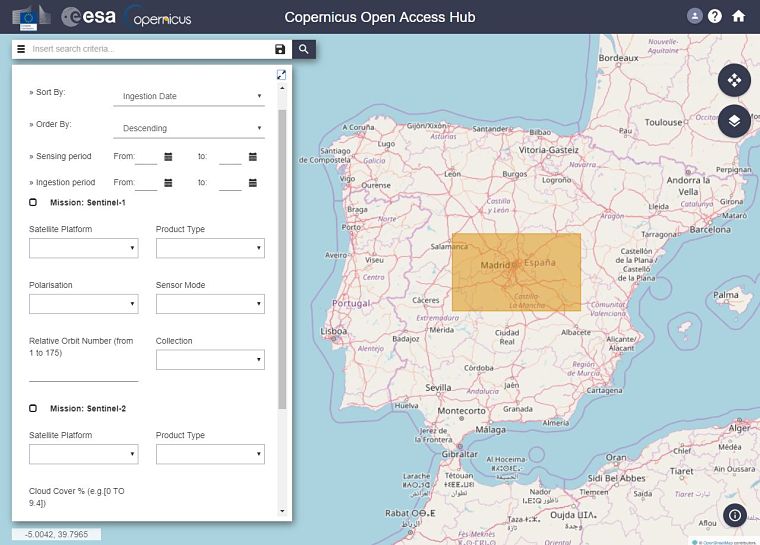Open the hamburger menu in search bar
Viewport: 760px width, 545px height.
point(21,49)
